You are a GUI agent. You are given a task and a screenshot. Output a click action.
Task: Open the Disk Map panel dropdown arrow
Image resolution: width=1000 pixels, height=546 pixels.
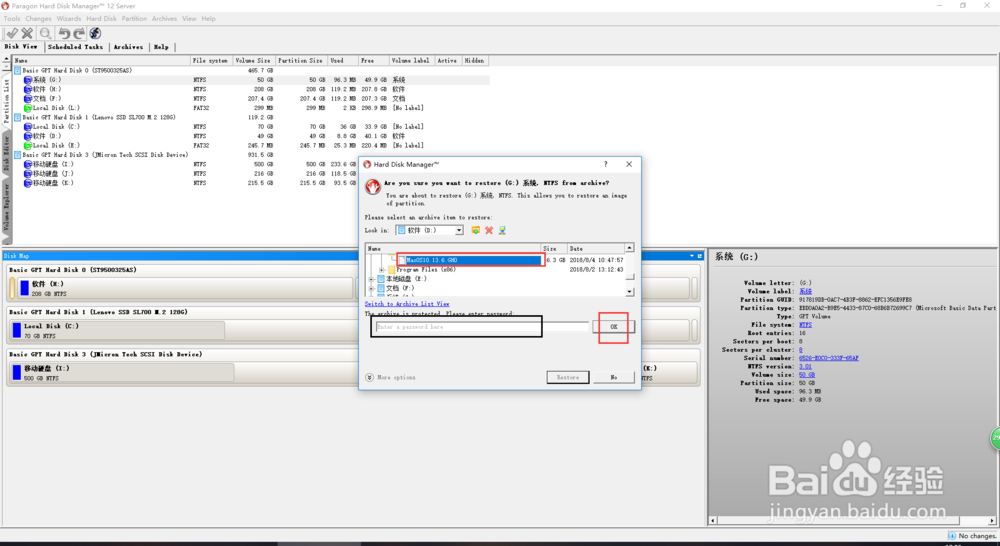[x=692, y=256]
